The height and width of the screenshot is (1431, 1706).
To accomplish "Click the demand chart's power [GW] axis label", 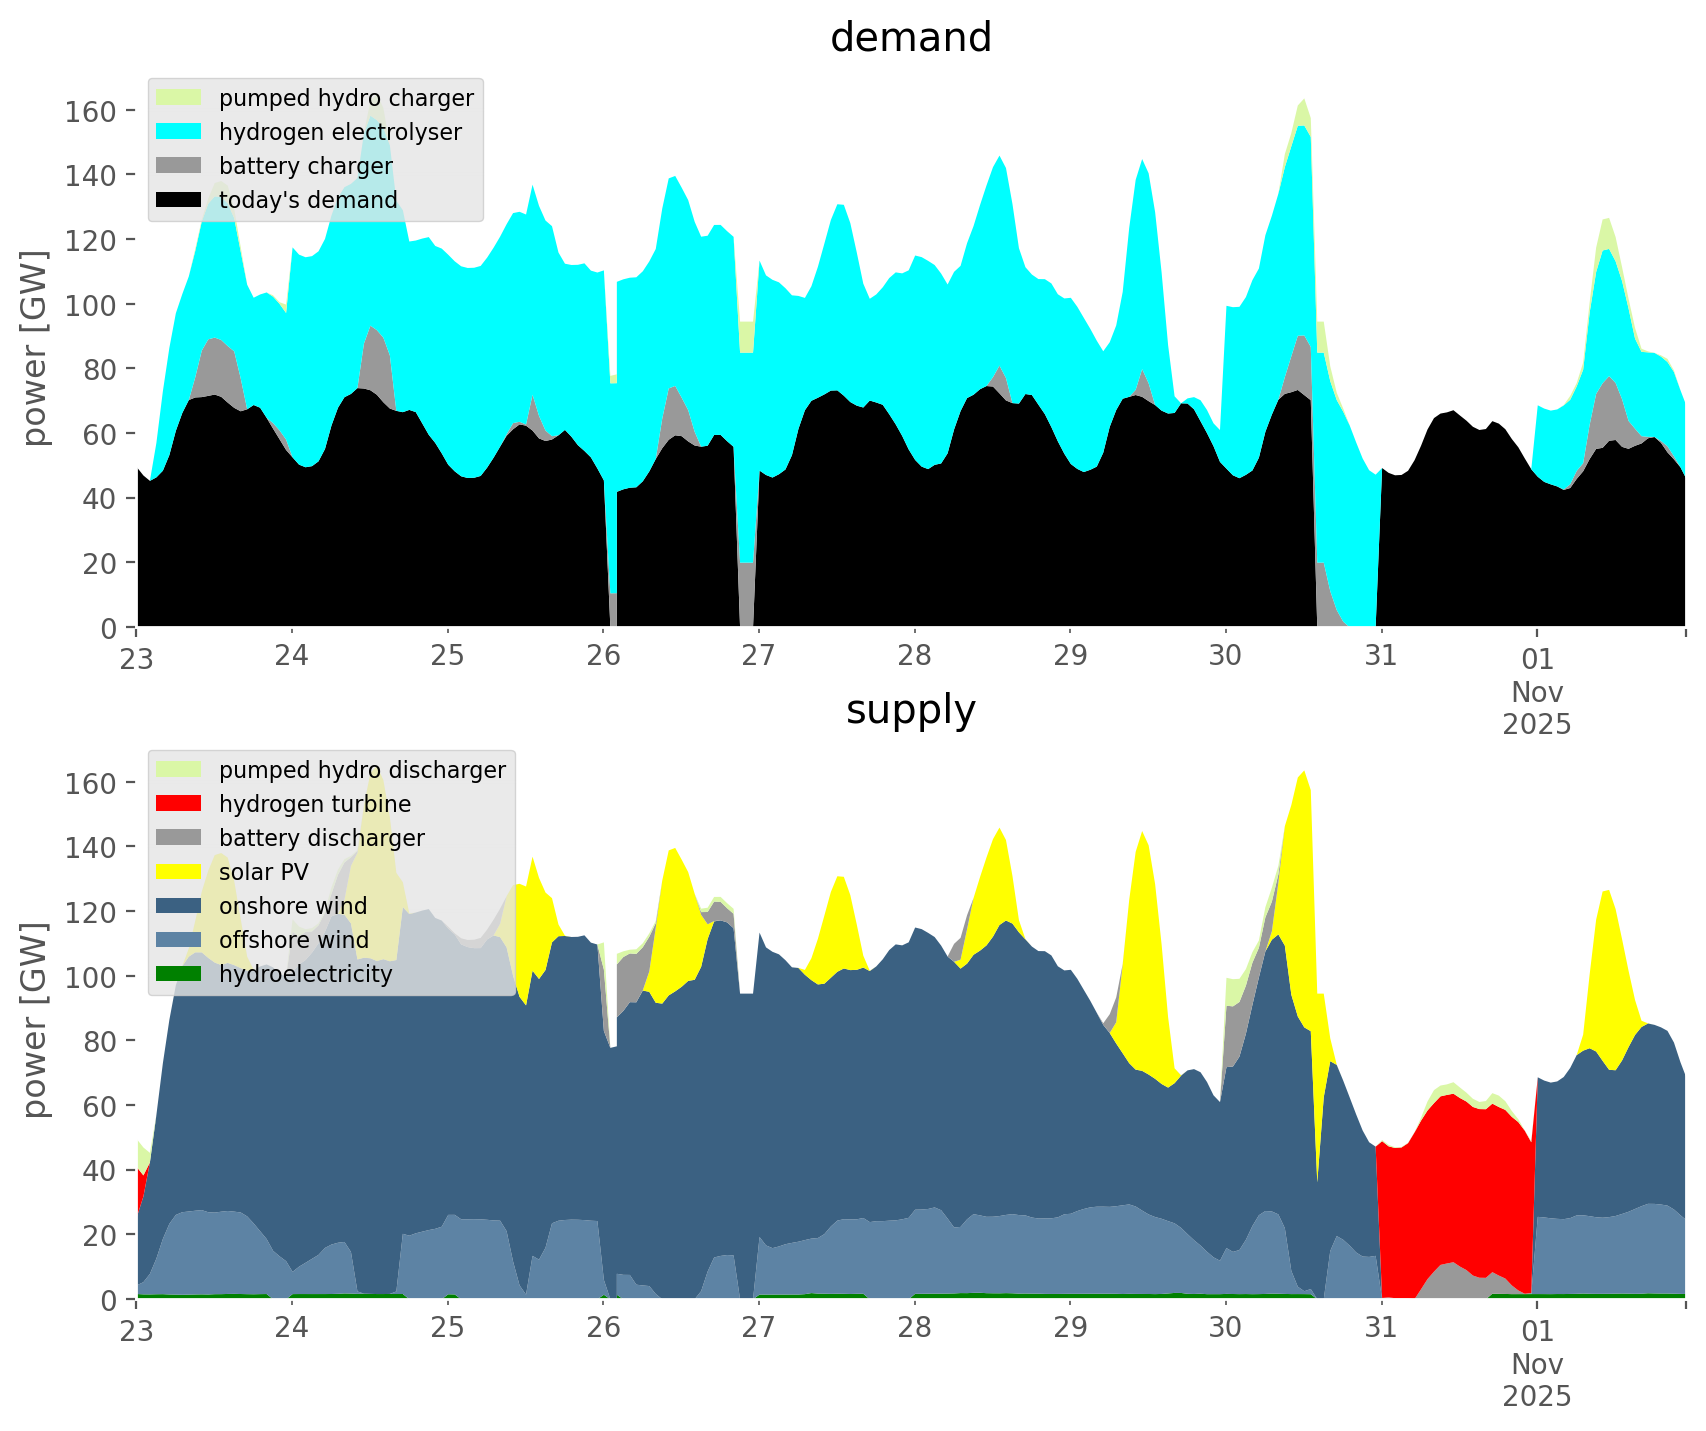I will coord(35,349).
